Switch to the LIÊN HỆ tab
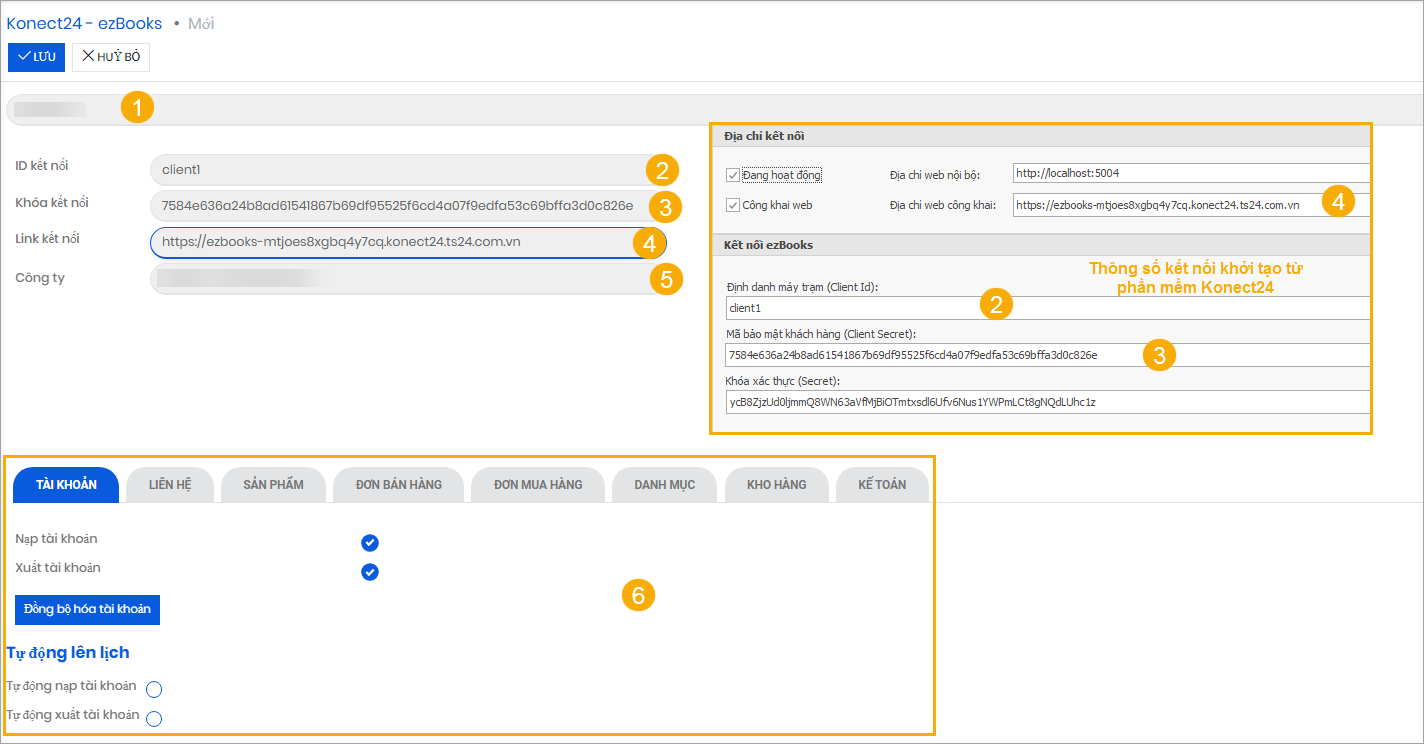1424x744 pixels. (x=170, y=485)
